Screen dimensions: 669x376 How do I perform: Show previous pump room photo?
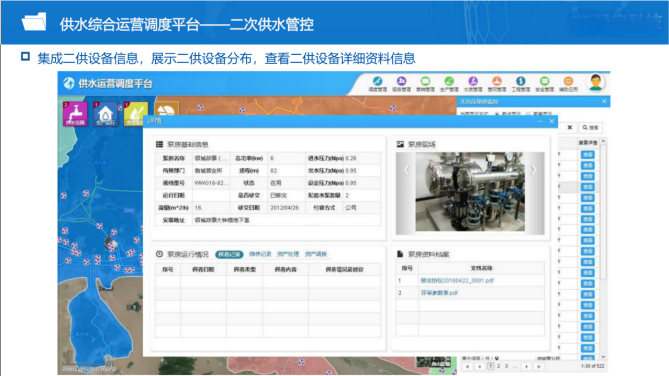[x=407, y=170]
